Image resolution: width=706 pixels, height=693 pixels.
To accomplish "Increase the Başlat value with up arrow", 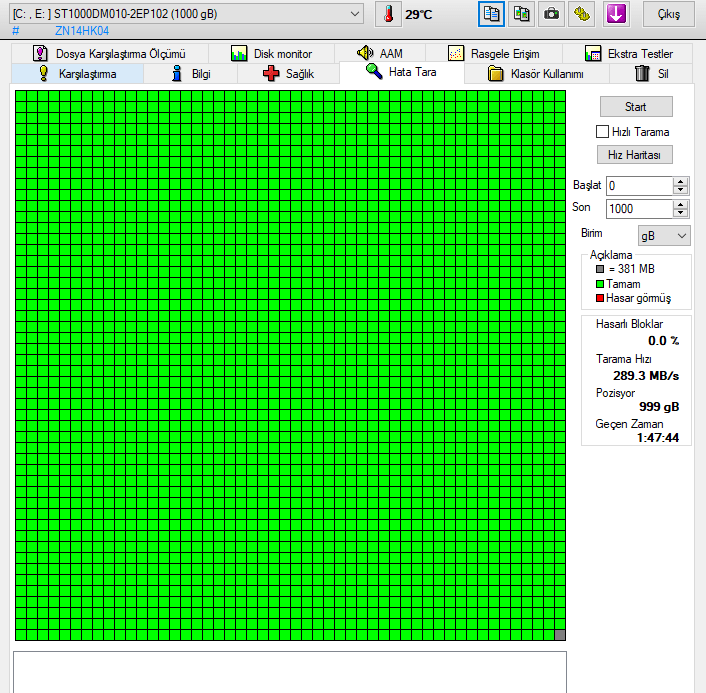I will coord(680,181).
